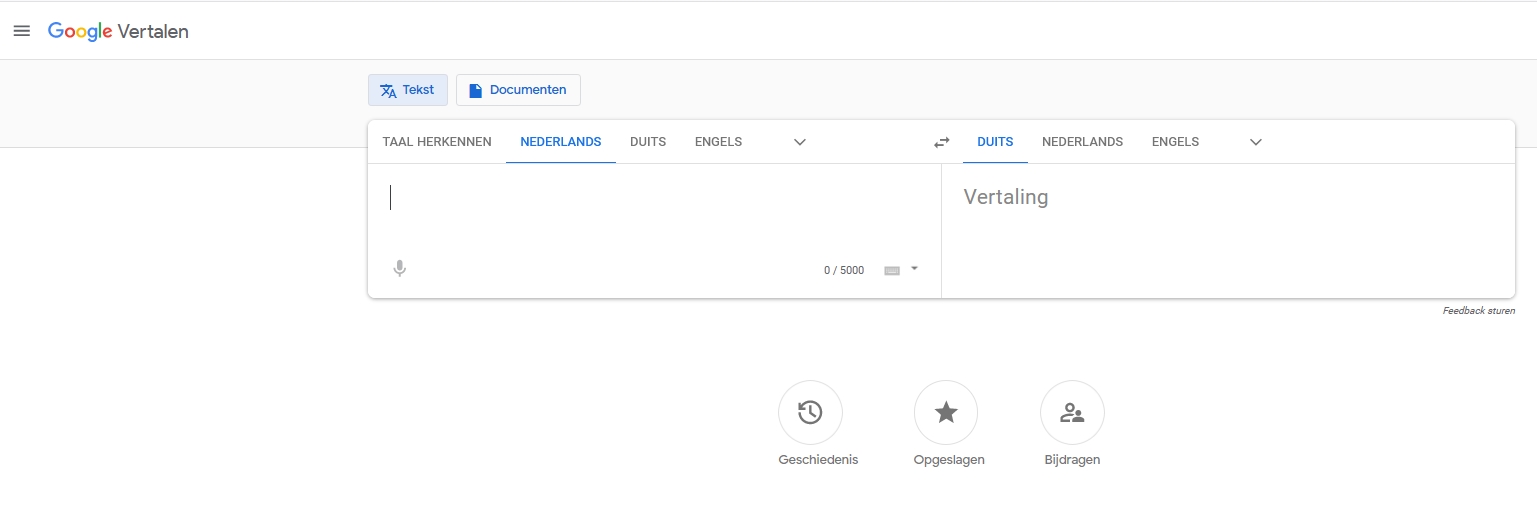Open the hamburger main menu
1537x526 pixels.
(21, 31)
